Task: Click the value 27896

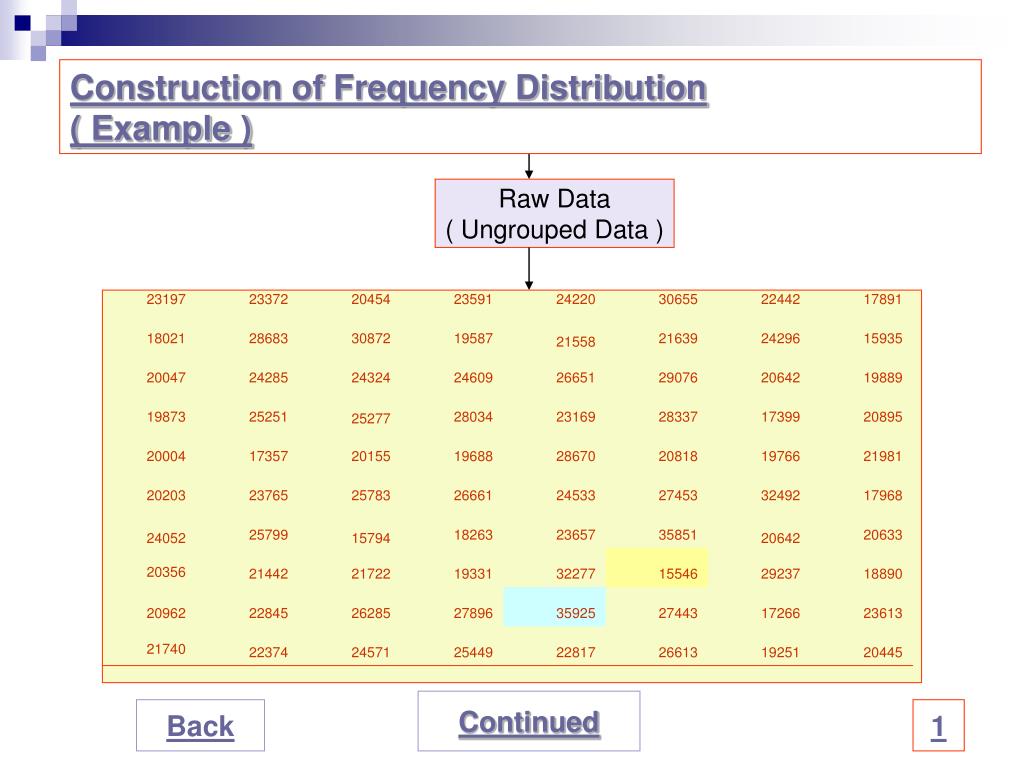Action: pyautogui.click(x=473, y=613)
